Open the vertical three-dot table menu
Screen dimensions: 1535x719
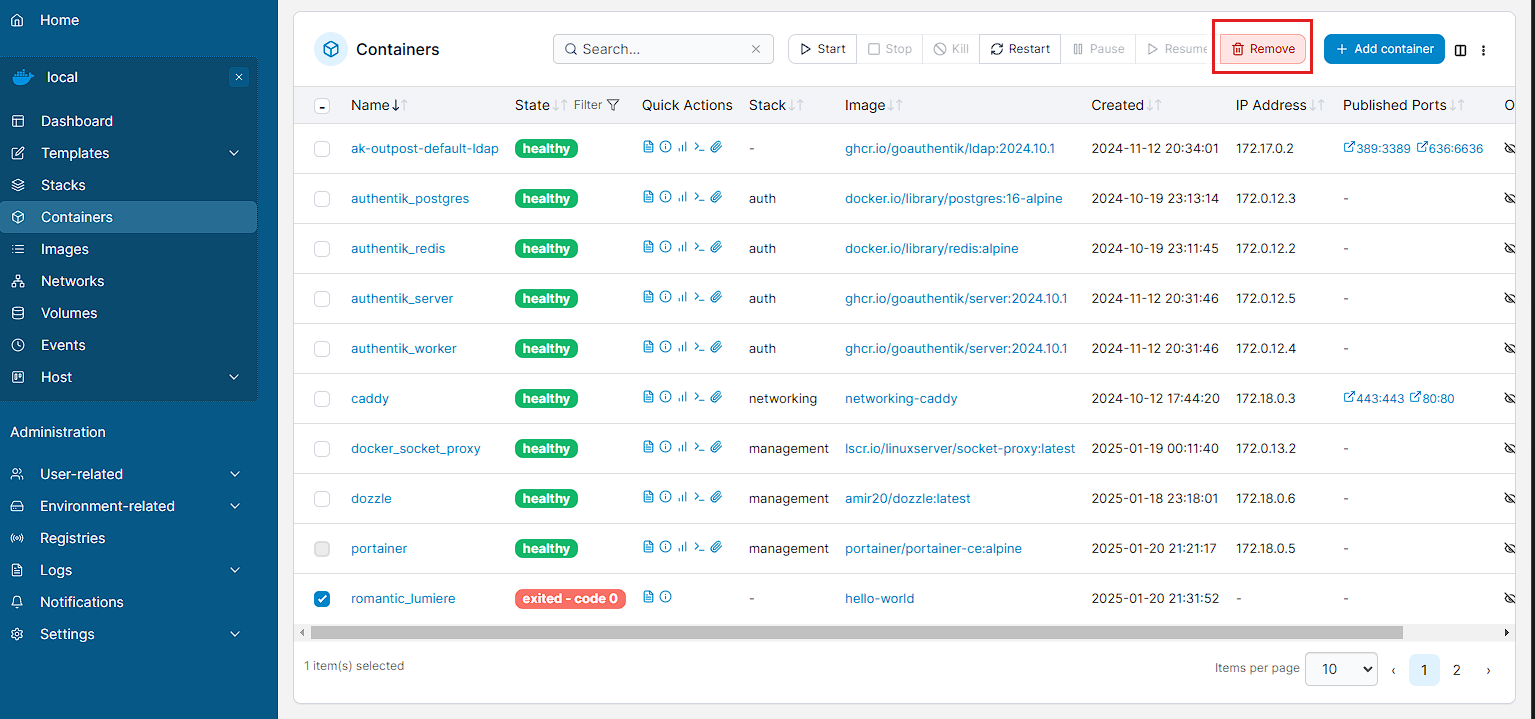coord(1484,50)
